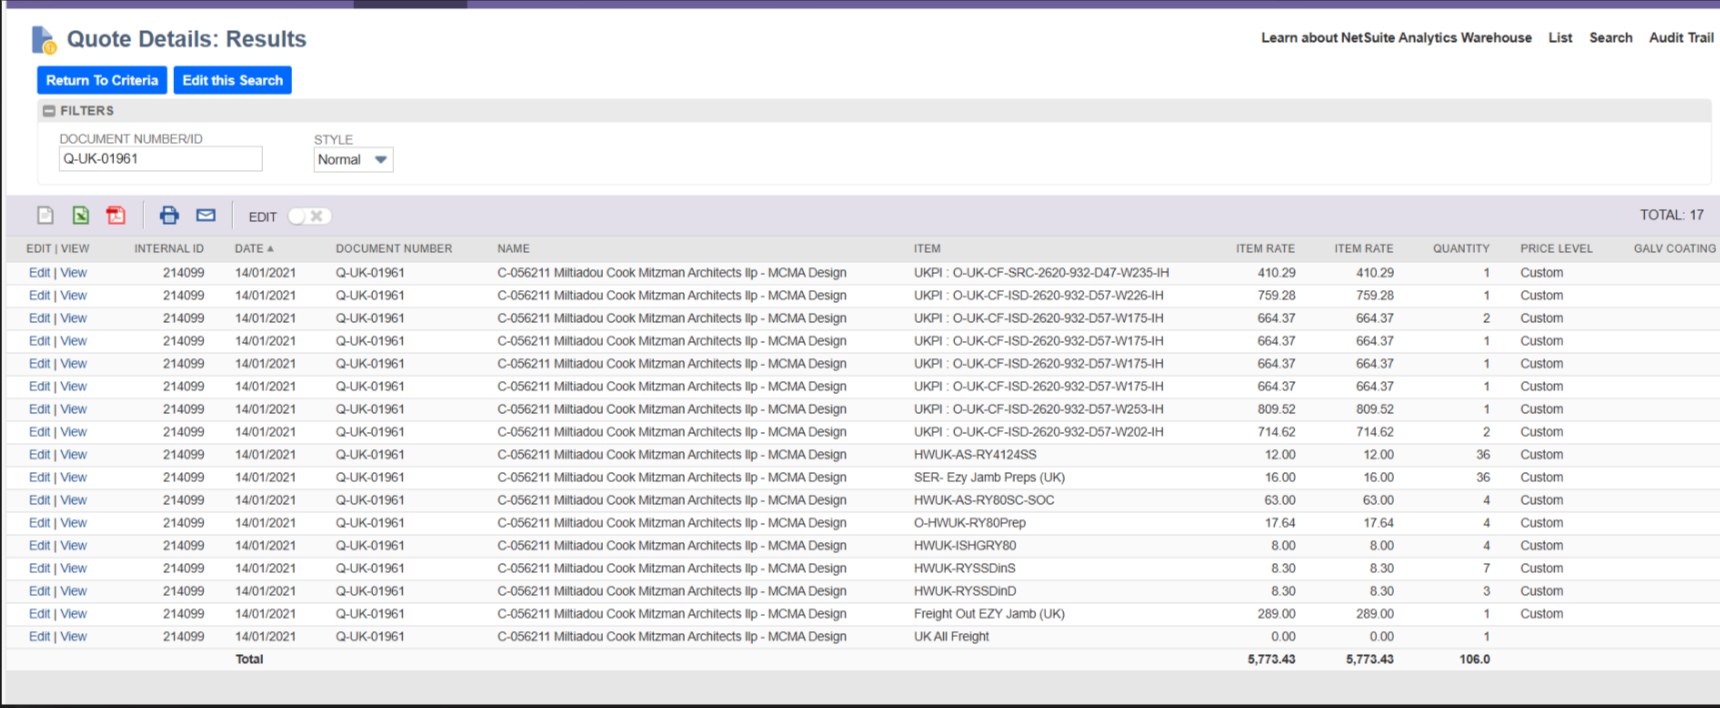Click the Email envelope icon
Viewport: 1720px width, 708px height.
[x=206, y=215]
